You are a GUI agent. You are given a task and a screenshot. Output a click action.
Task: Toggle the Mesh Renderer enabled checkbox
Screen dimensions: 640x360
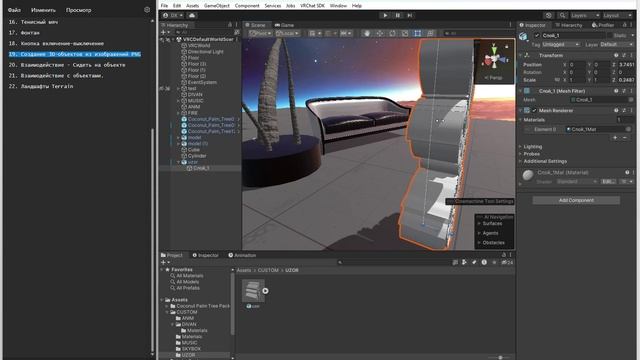tap(534, 110)
